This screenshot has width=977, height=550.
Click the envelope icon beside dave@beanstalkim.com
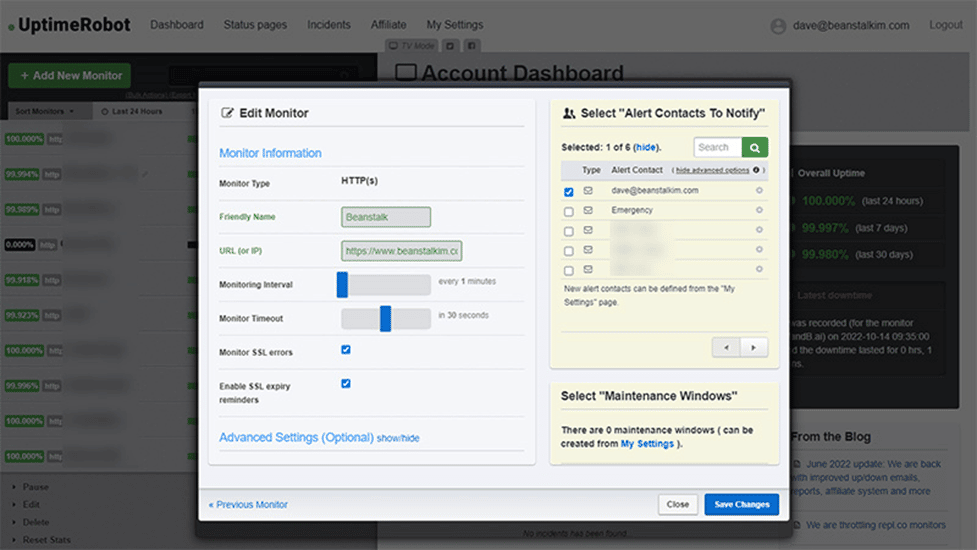coord(588,190)
